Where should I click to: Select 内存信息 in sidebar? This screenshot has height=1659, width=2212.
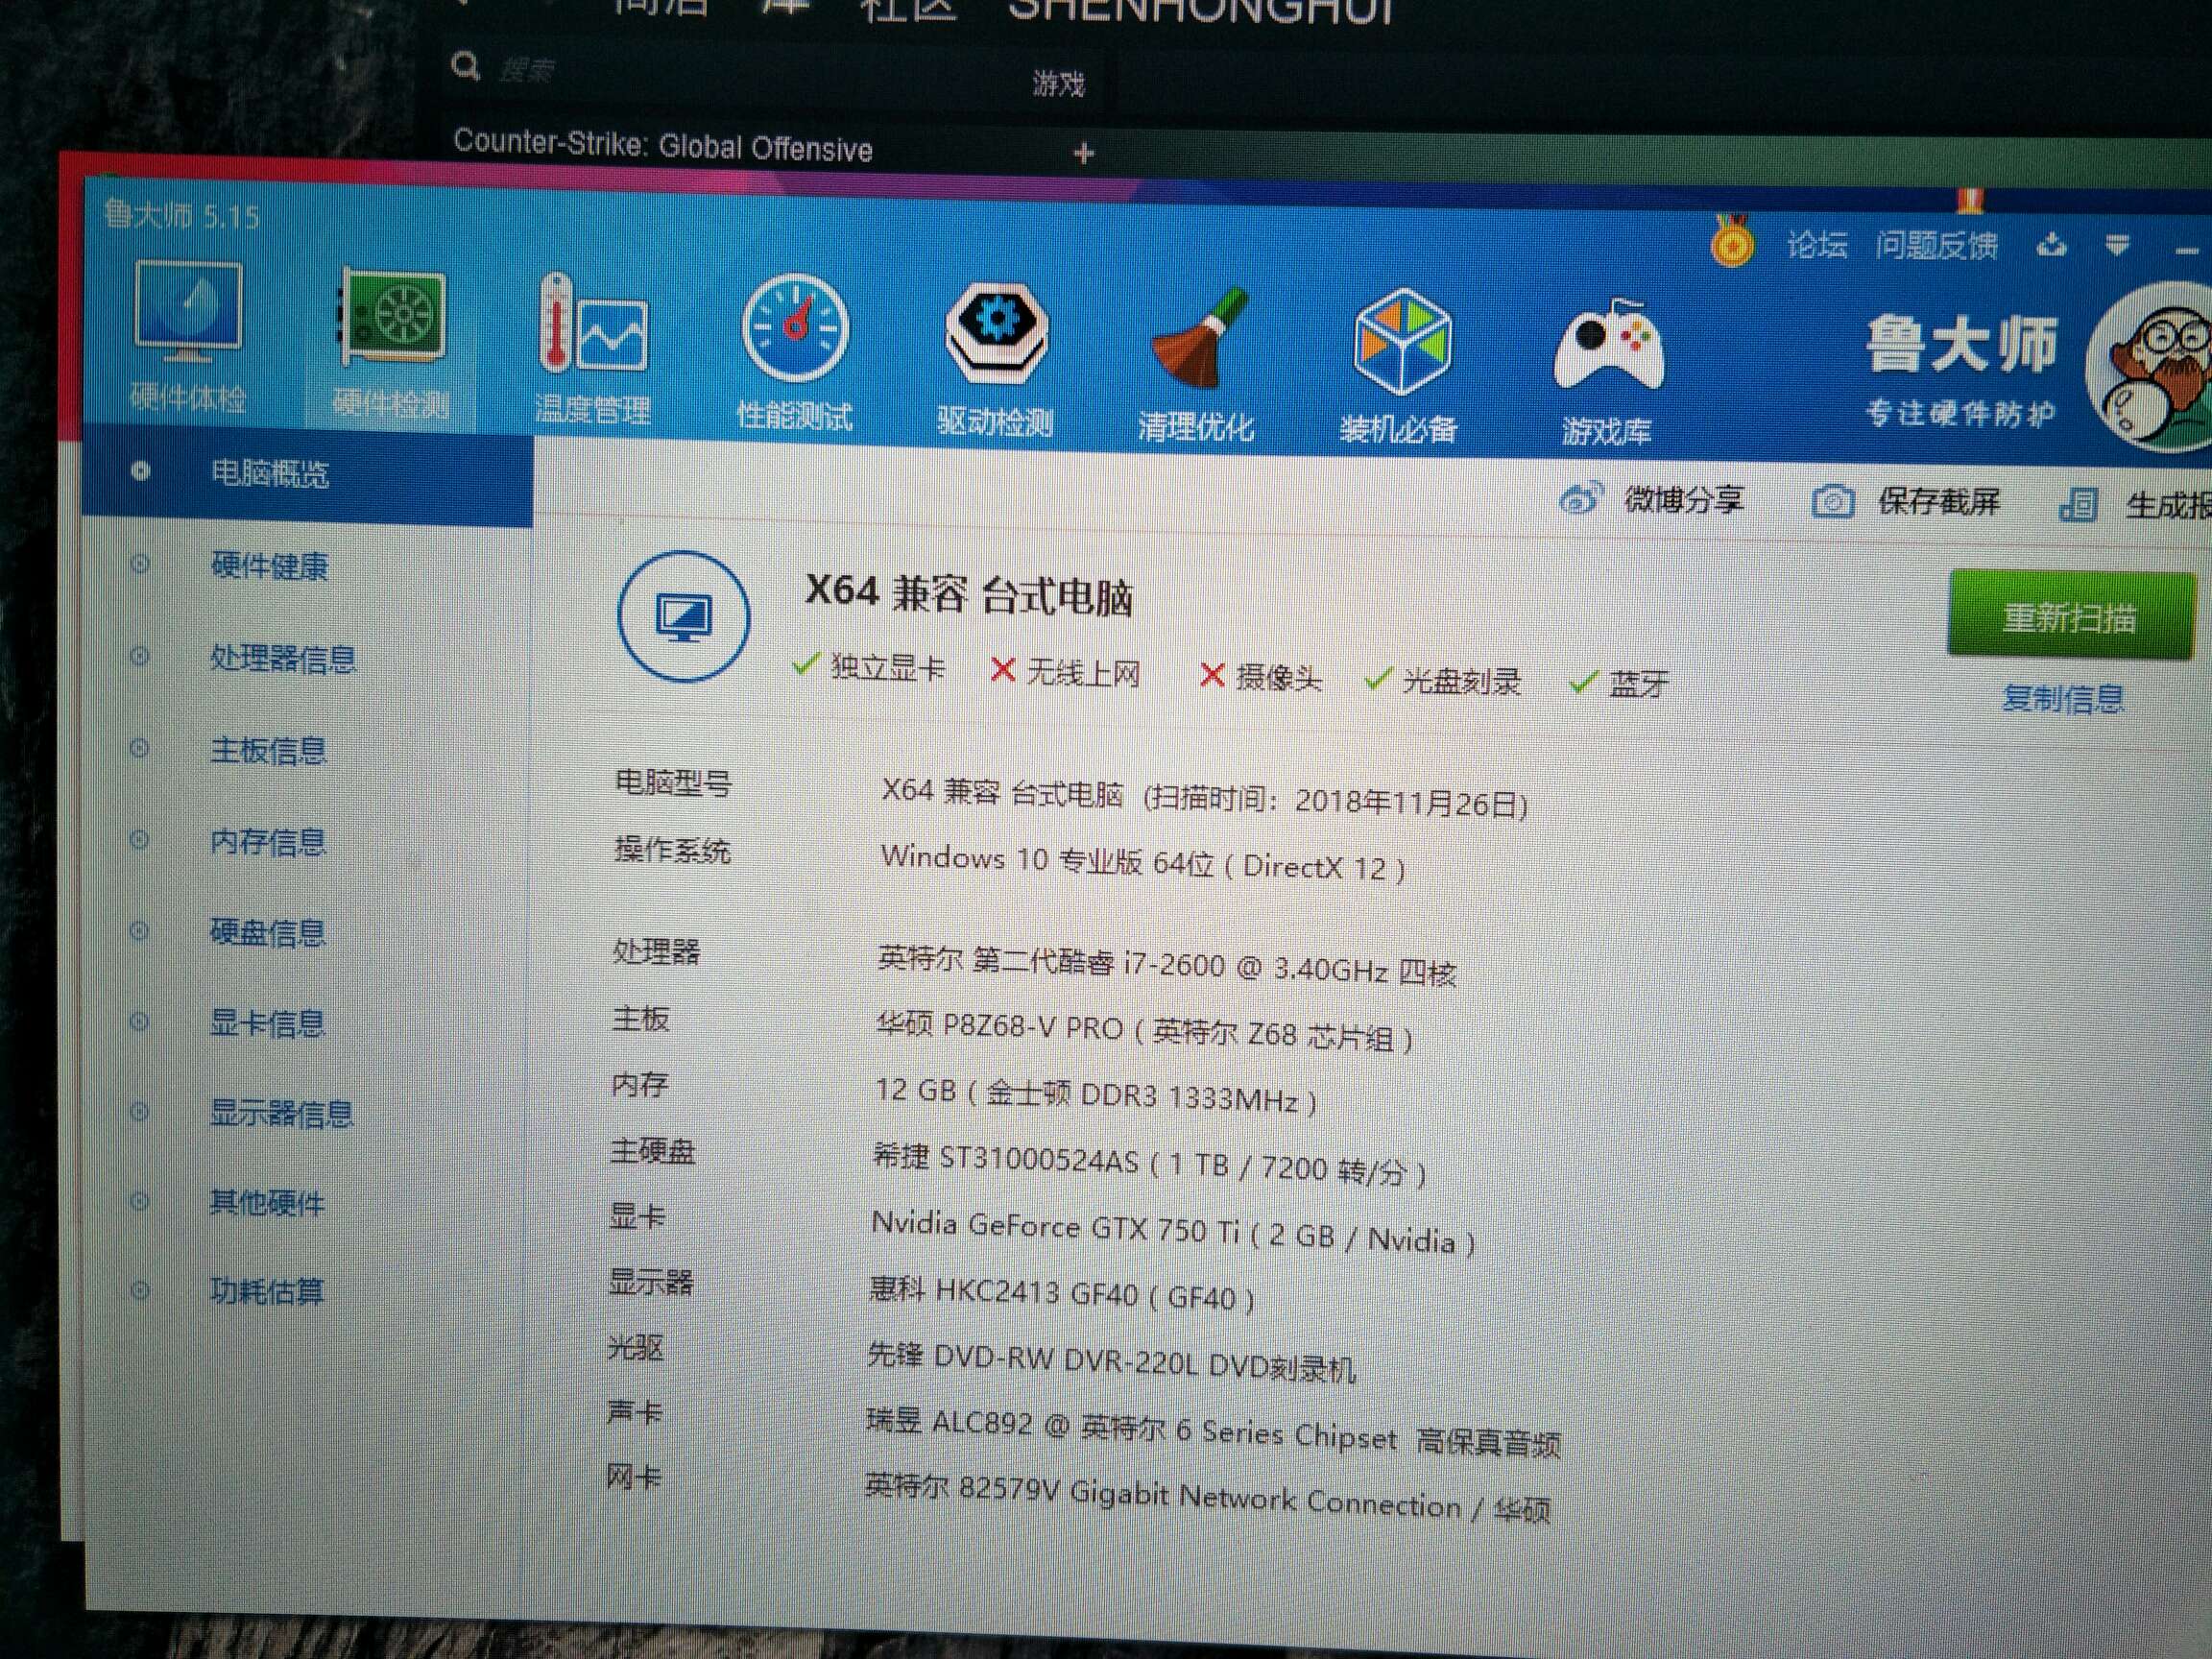268,842
